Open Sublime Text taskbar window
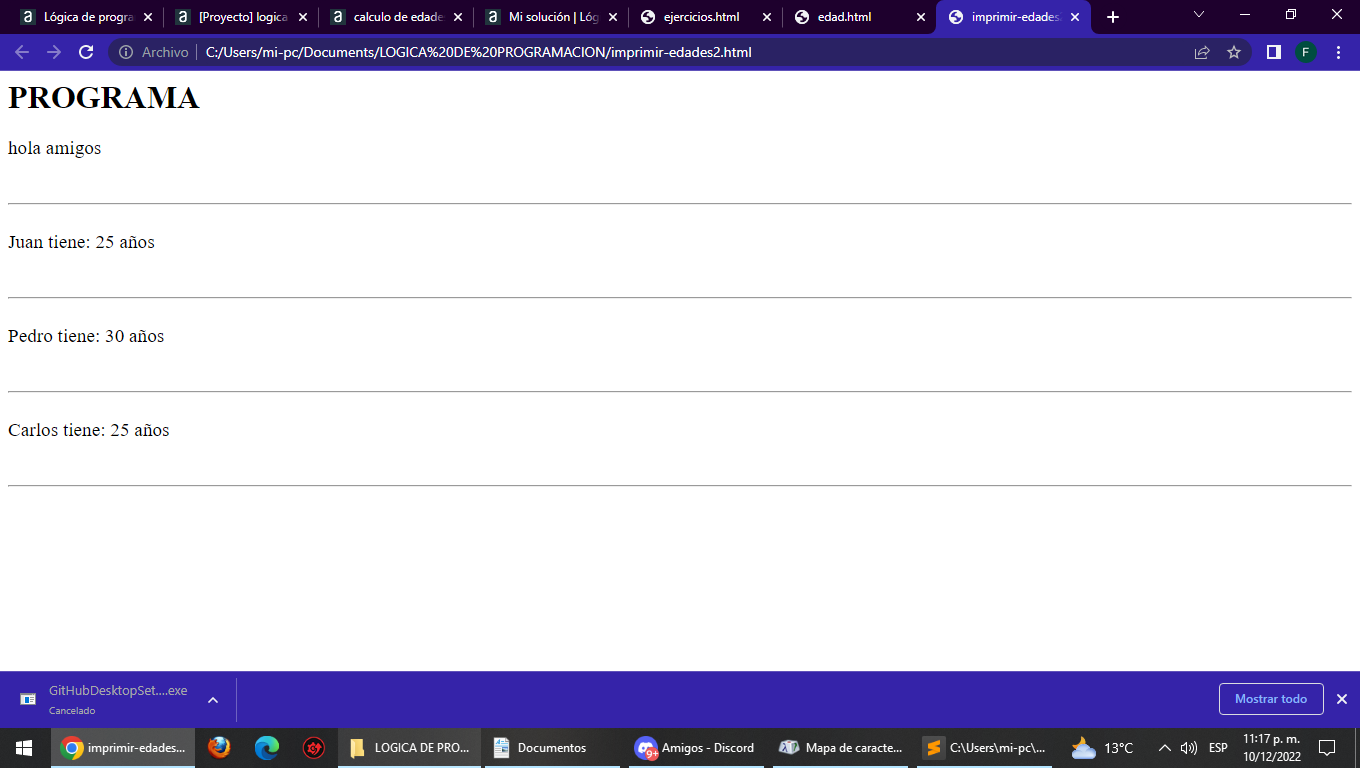This screenshot has width=1360, height=768. [985, 748]
